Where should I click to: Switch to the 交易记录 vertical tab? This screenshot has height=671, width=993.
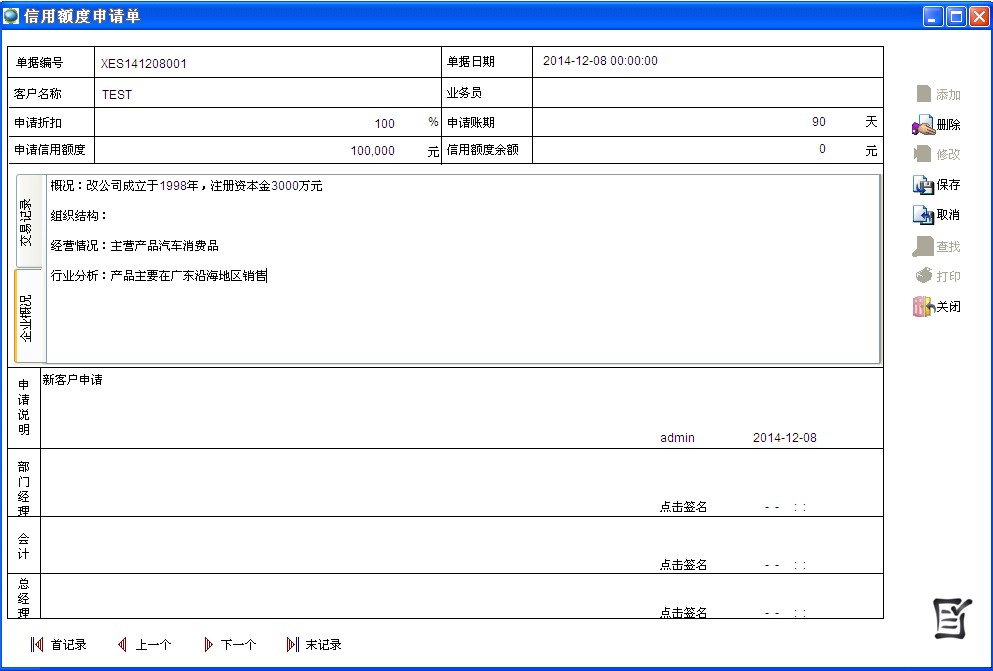(30, 221)
